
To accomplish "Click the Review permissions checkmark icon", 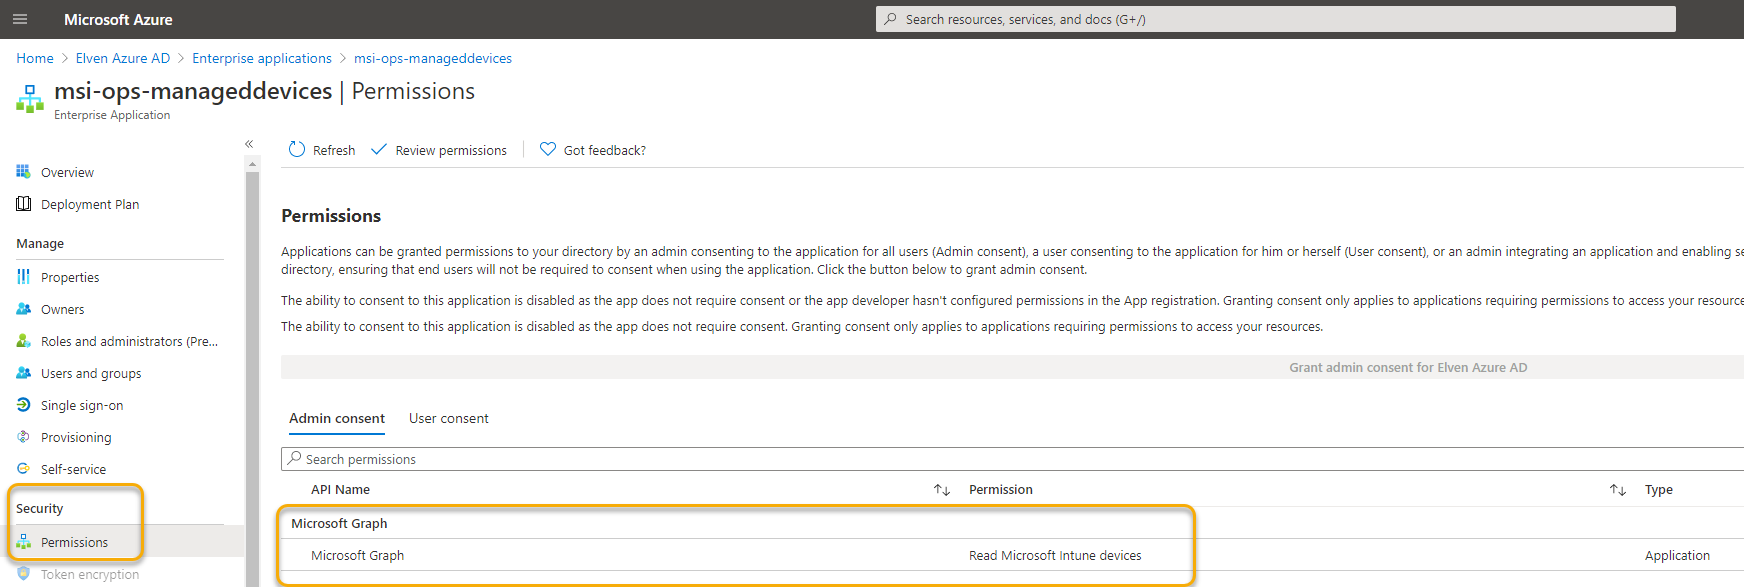I will (379, 149).
